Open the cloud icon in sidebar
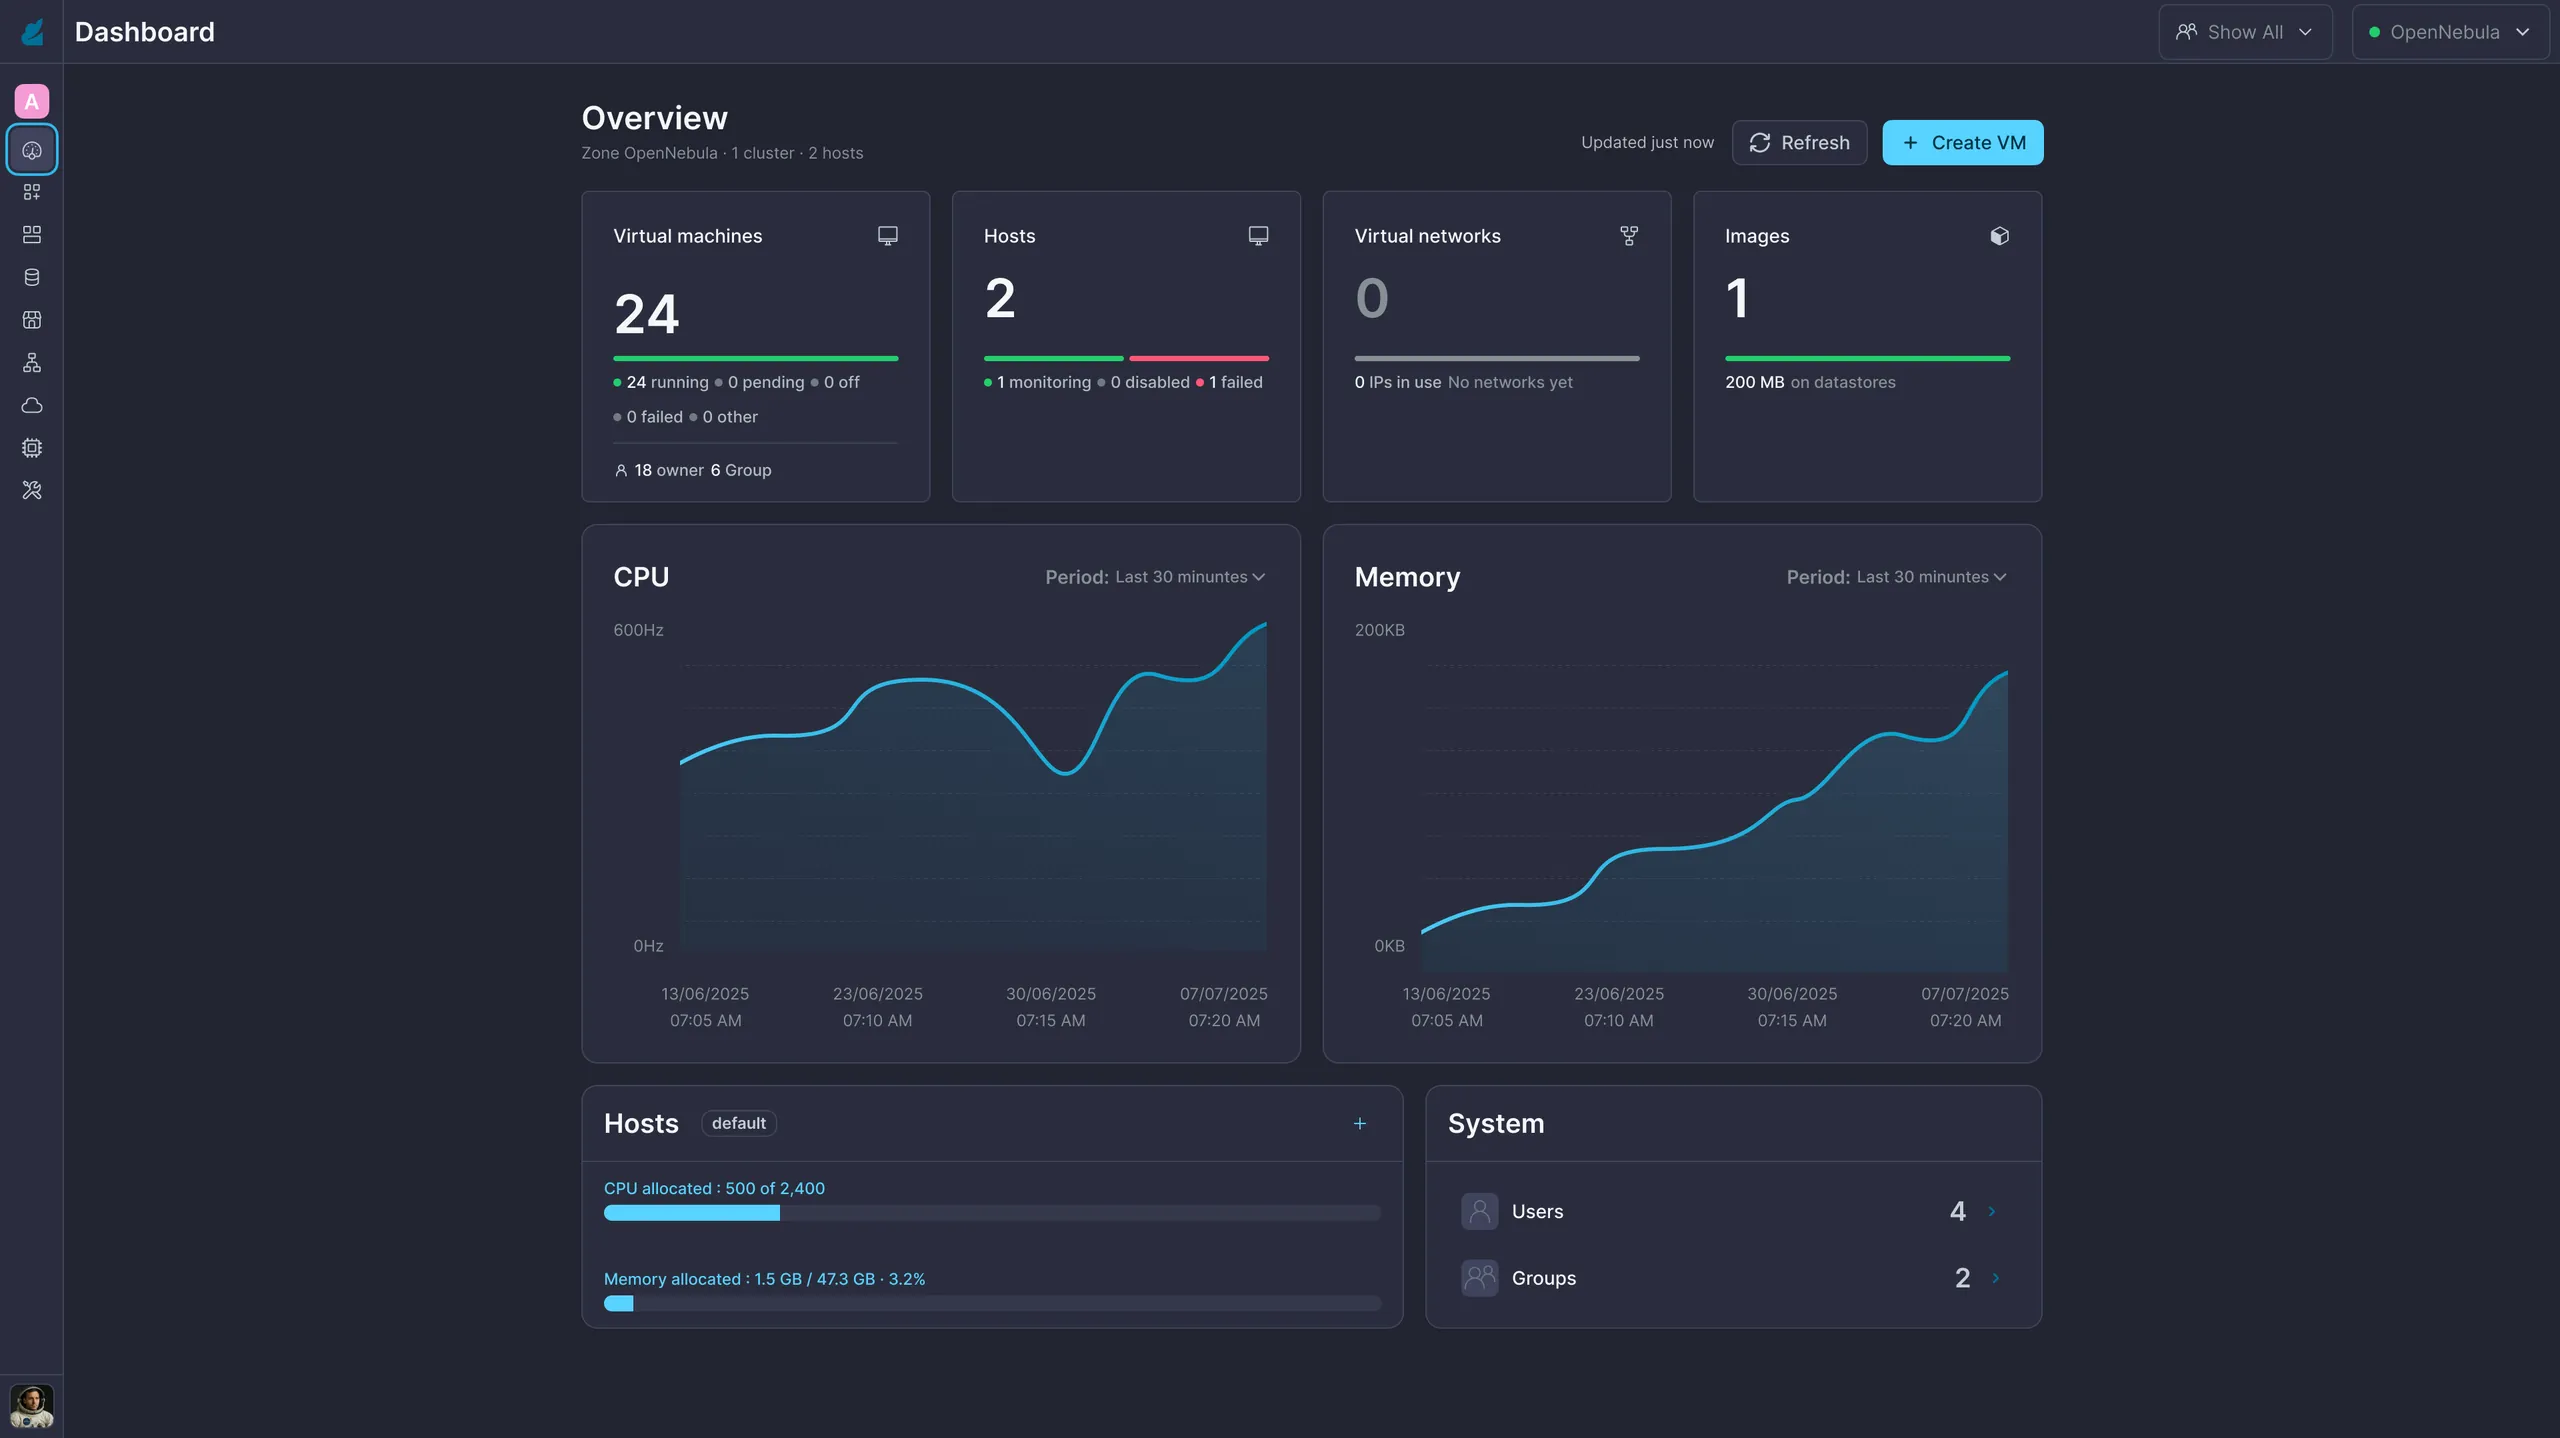The image size is (2560, 1438). [32, 405]
